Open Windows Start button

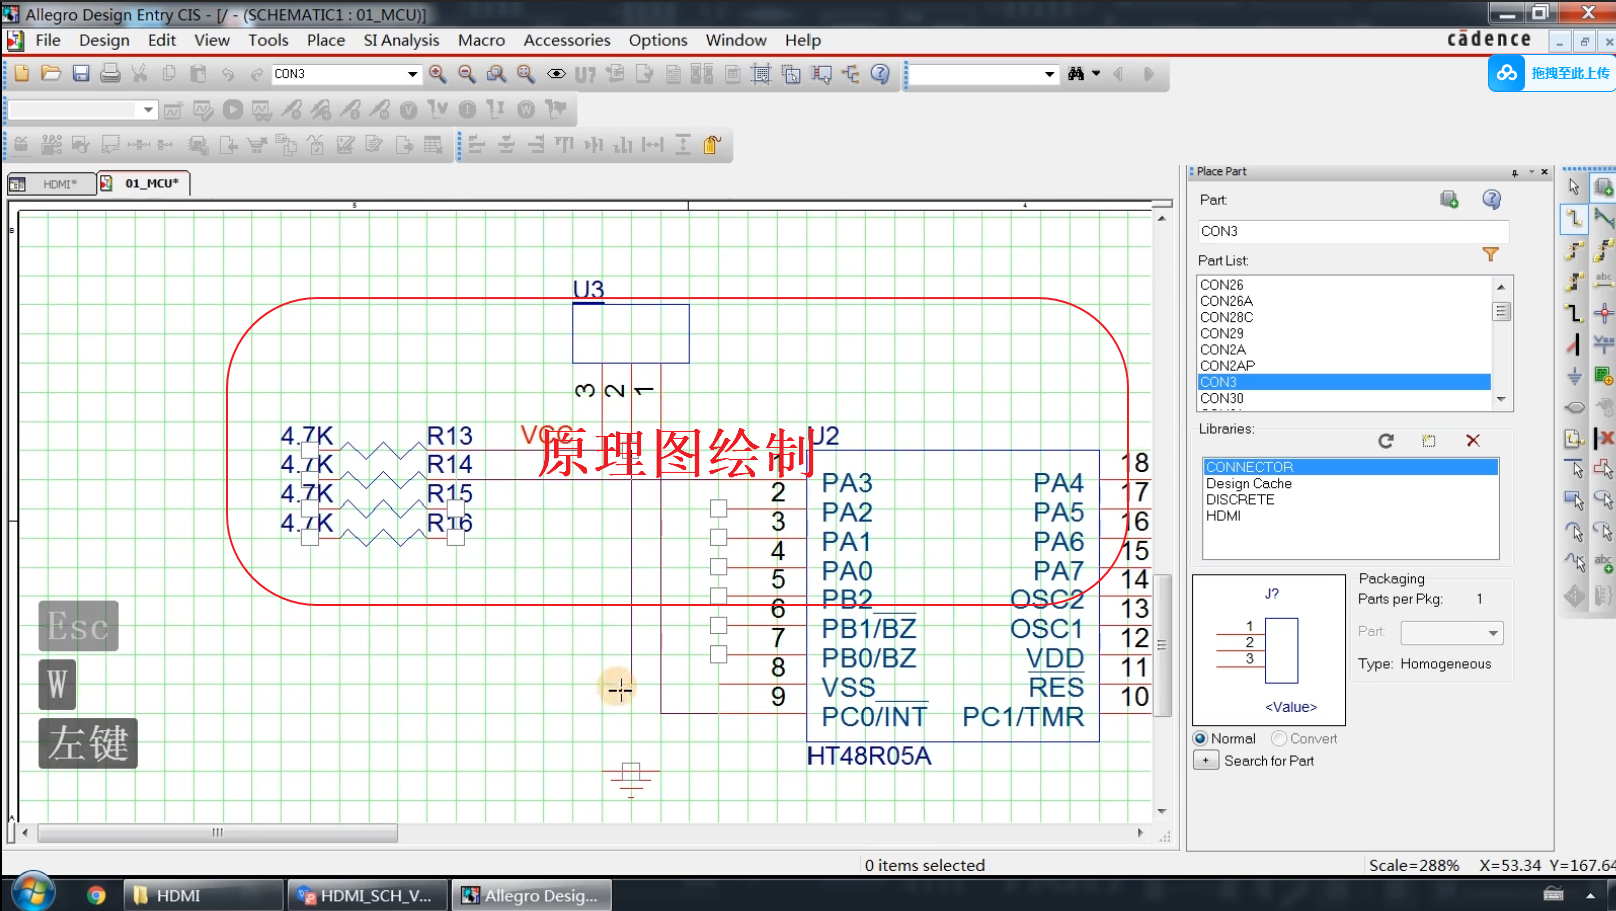tap(32, 893)
